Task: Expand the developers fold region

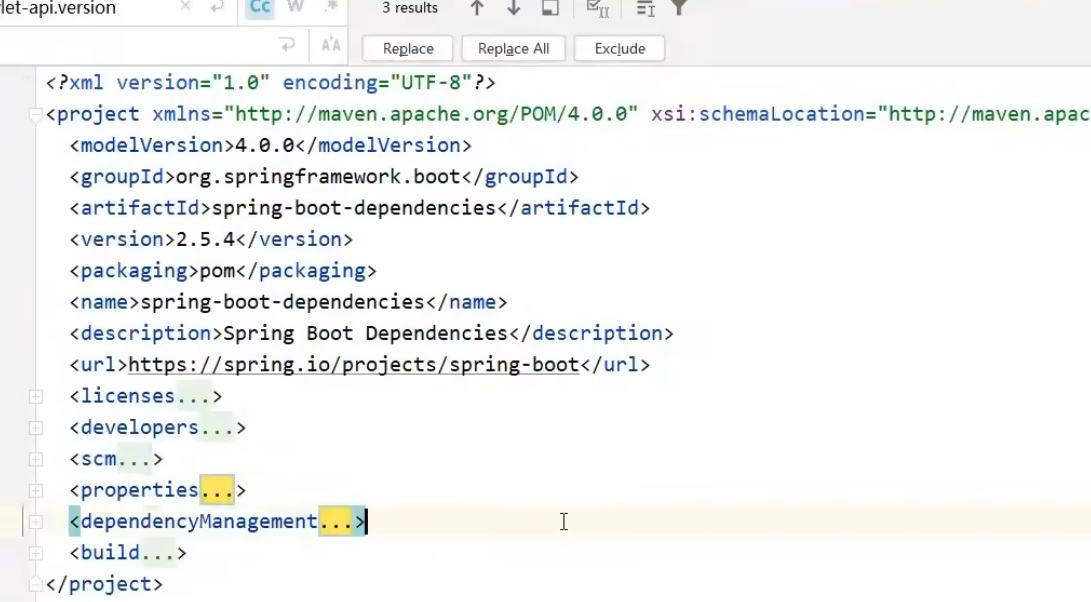Action: click(x=35, y=428)
